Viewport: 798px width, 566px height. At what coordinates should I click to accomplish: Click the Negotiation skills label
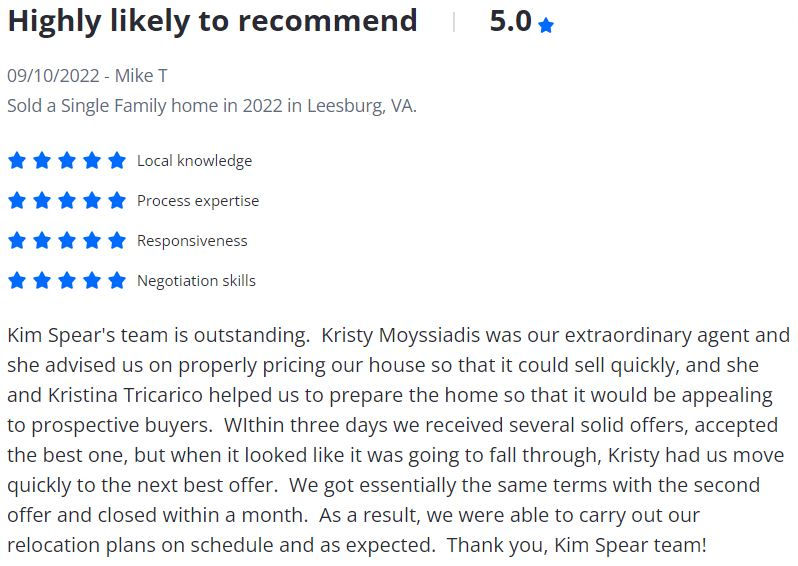pyautogui.click(x=196, y=281)
